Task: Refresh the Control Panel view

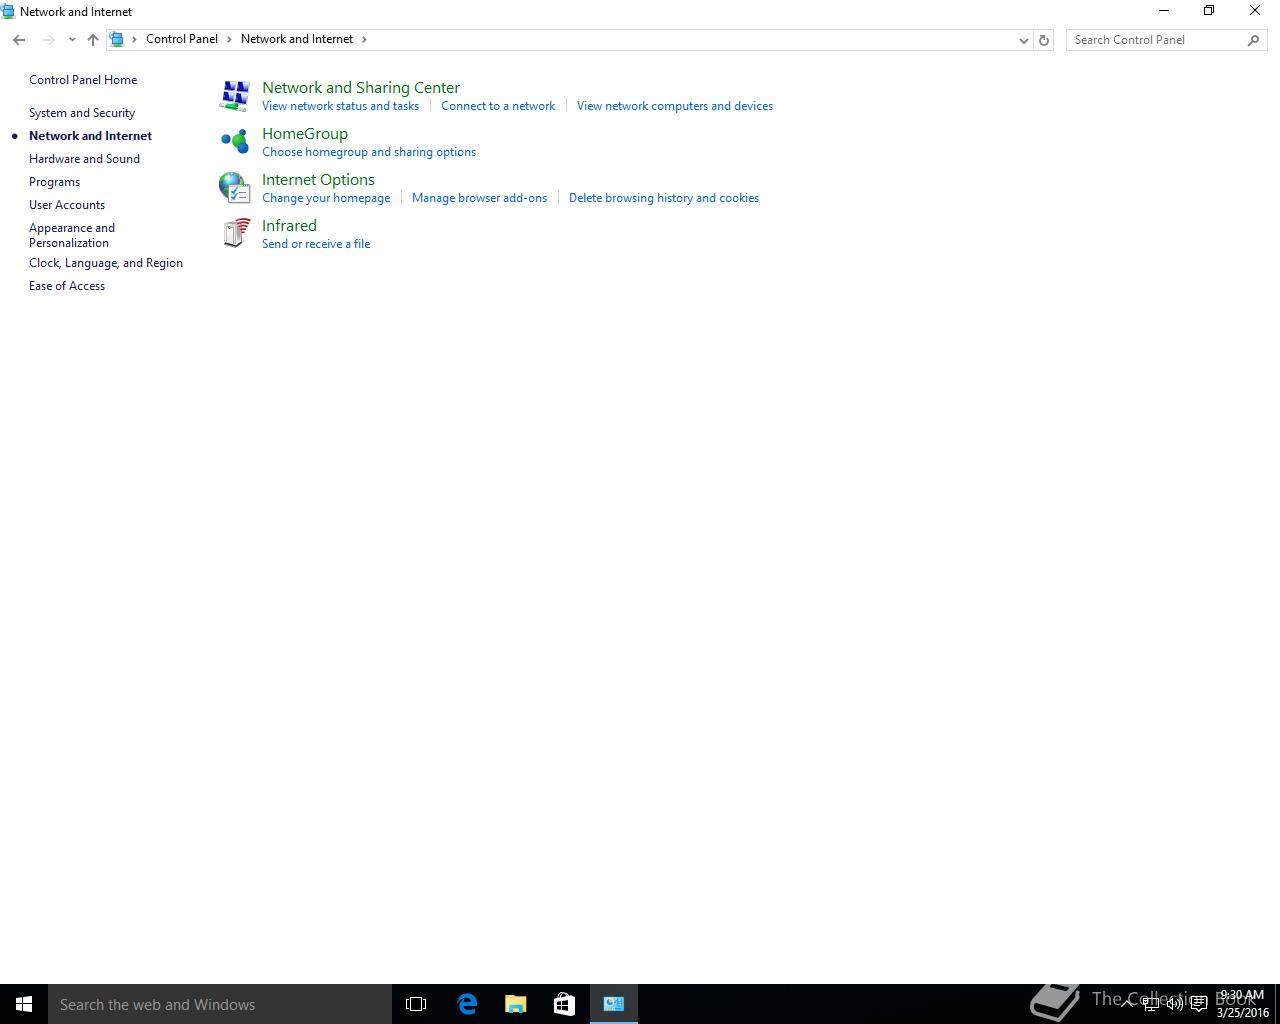Action: (1044, 40)
